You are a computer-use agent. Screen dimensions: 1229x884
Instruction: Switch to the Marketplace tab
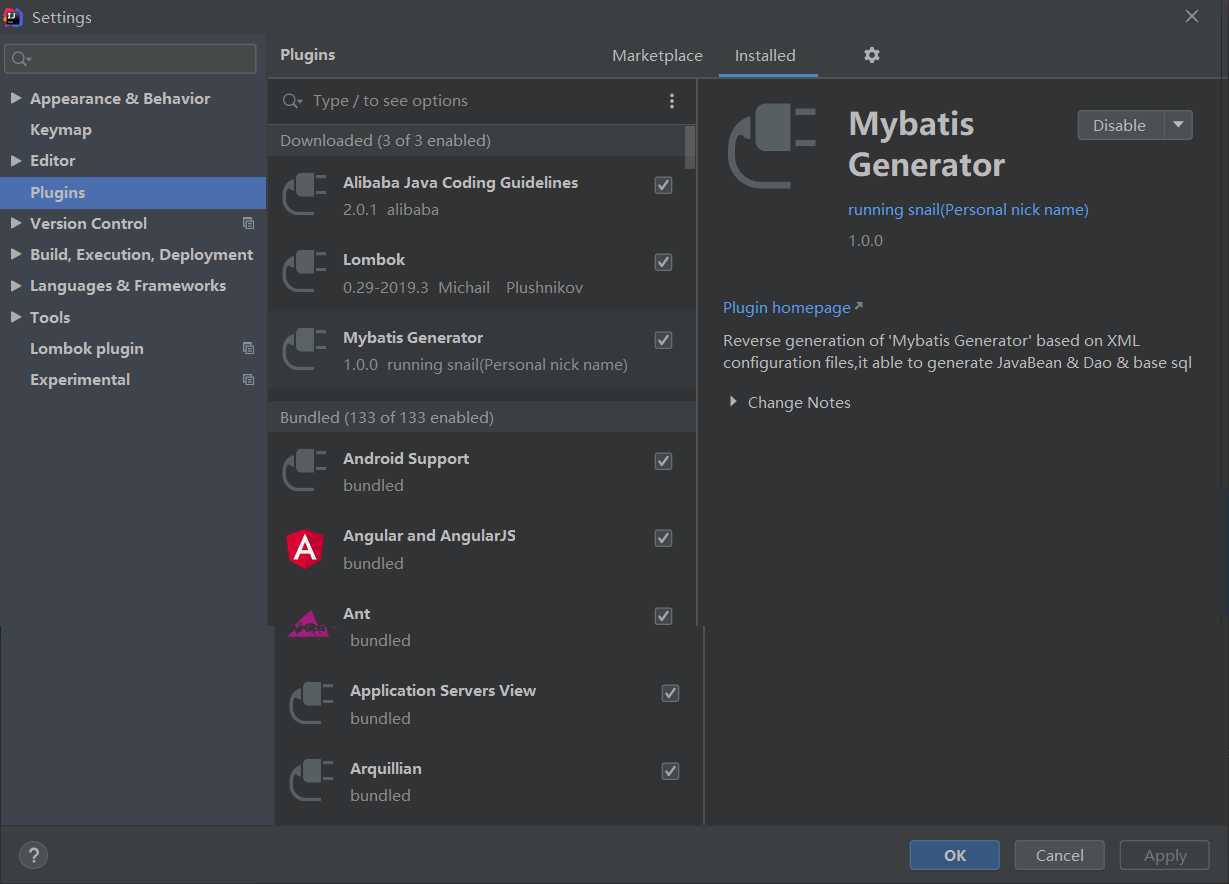tap(657, 56)
